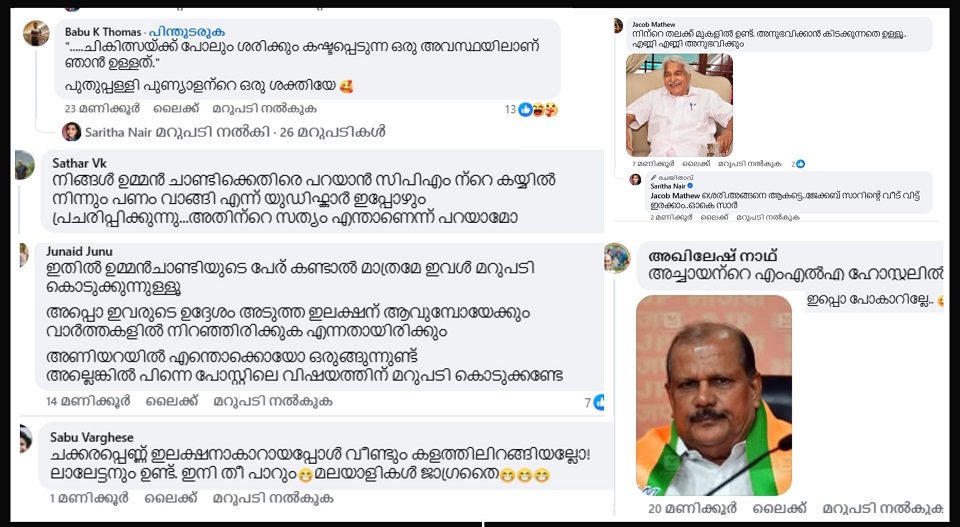960x527 pixels.
Task: Like Sabu Varghese comment
Action: tap(171, 498)
